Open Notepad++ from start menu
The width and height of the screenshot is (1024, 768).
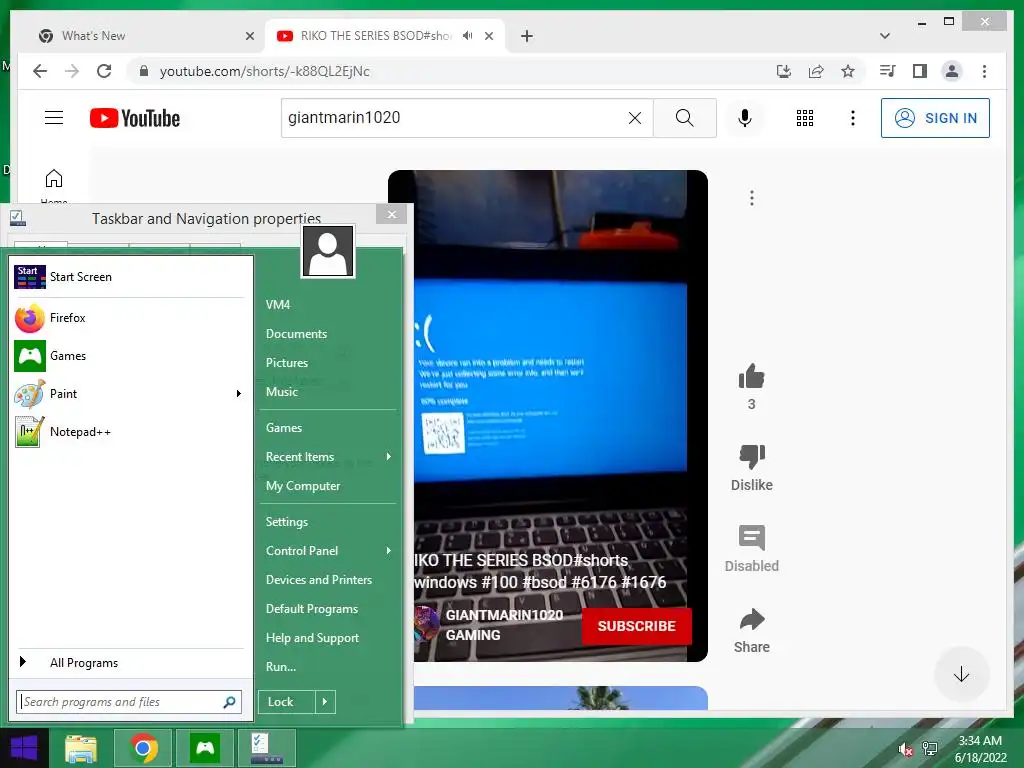click(131, 432)
